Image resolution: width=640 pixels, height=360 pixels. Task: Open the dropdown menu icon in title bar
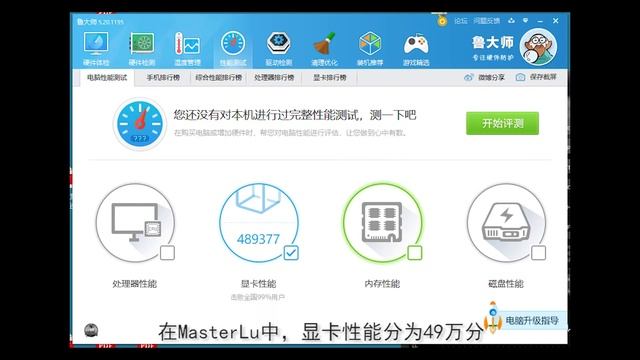(525, 20)
